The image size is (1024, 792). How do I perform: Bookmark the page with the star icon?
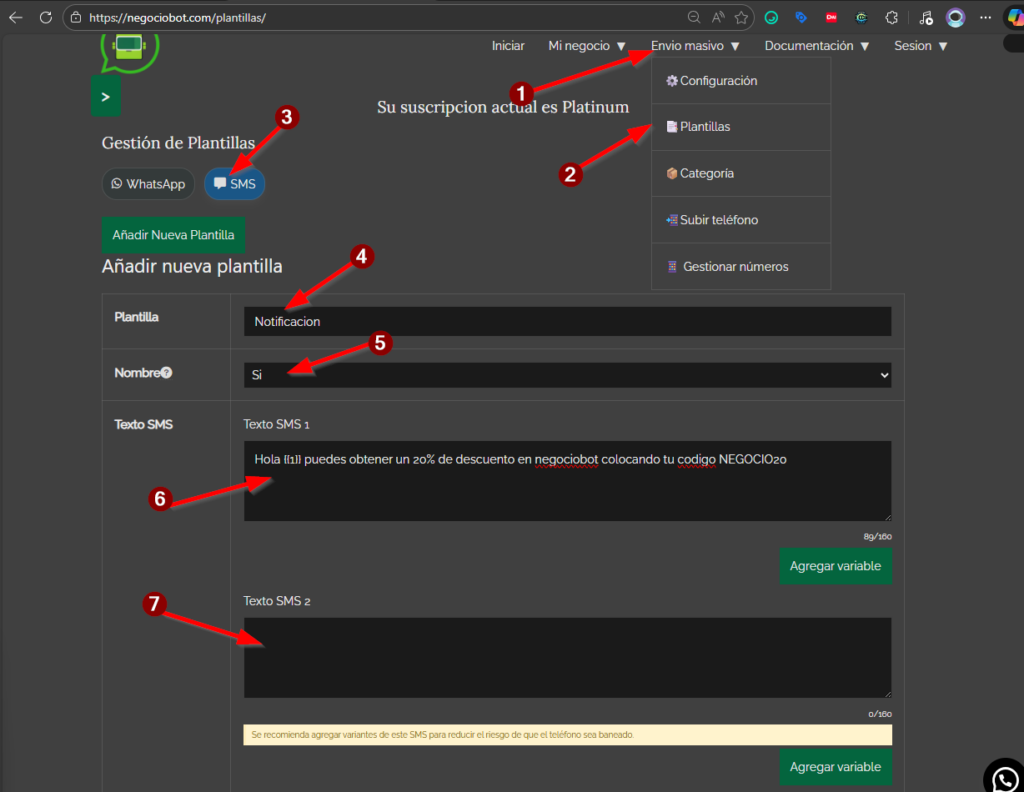click(x=741, y=17)
